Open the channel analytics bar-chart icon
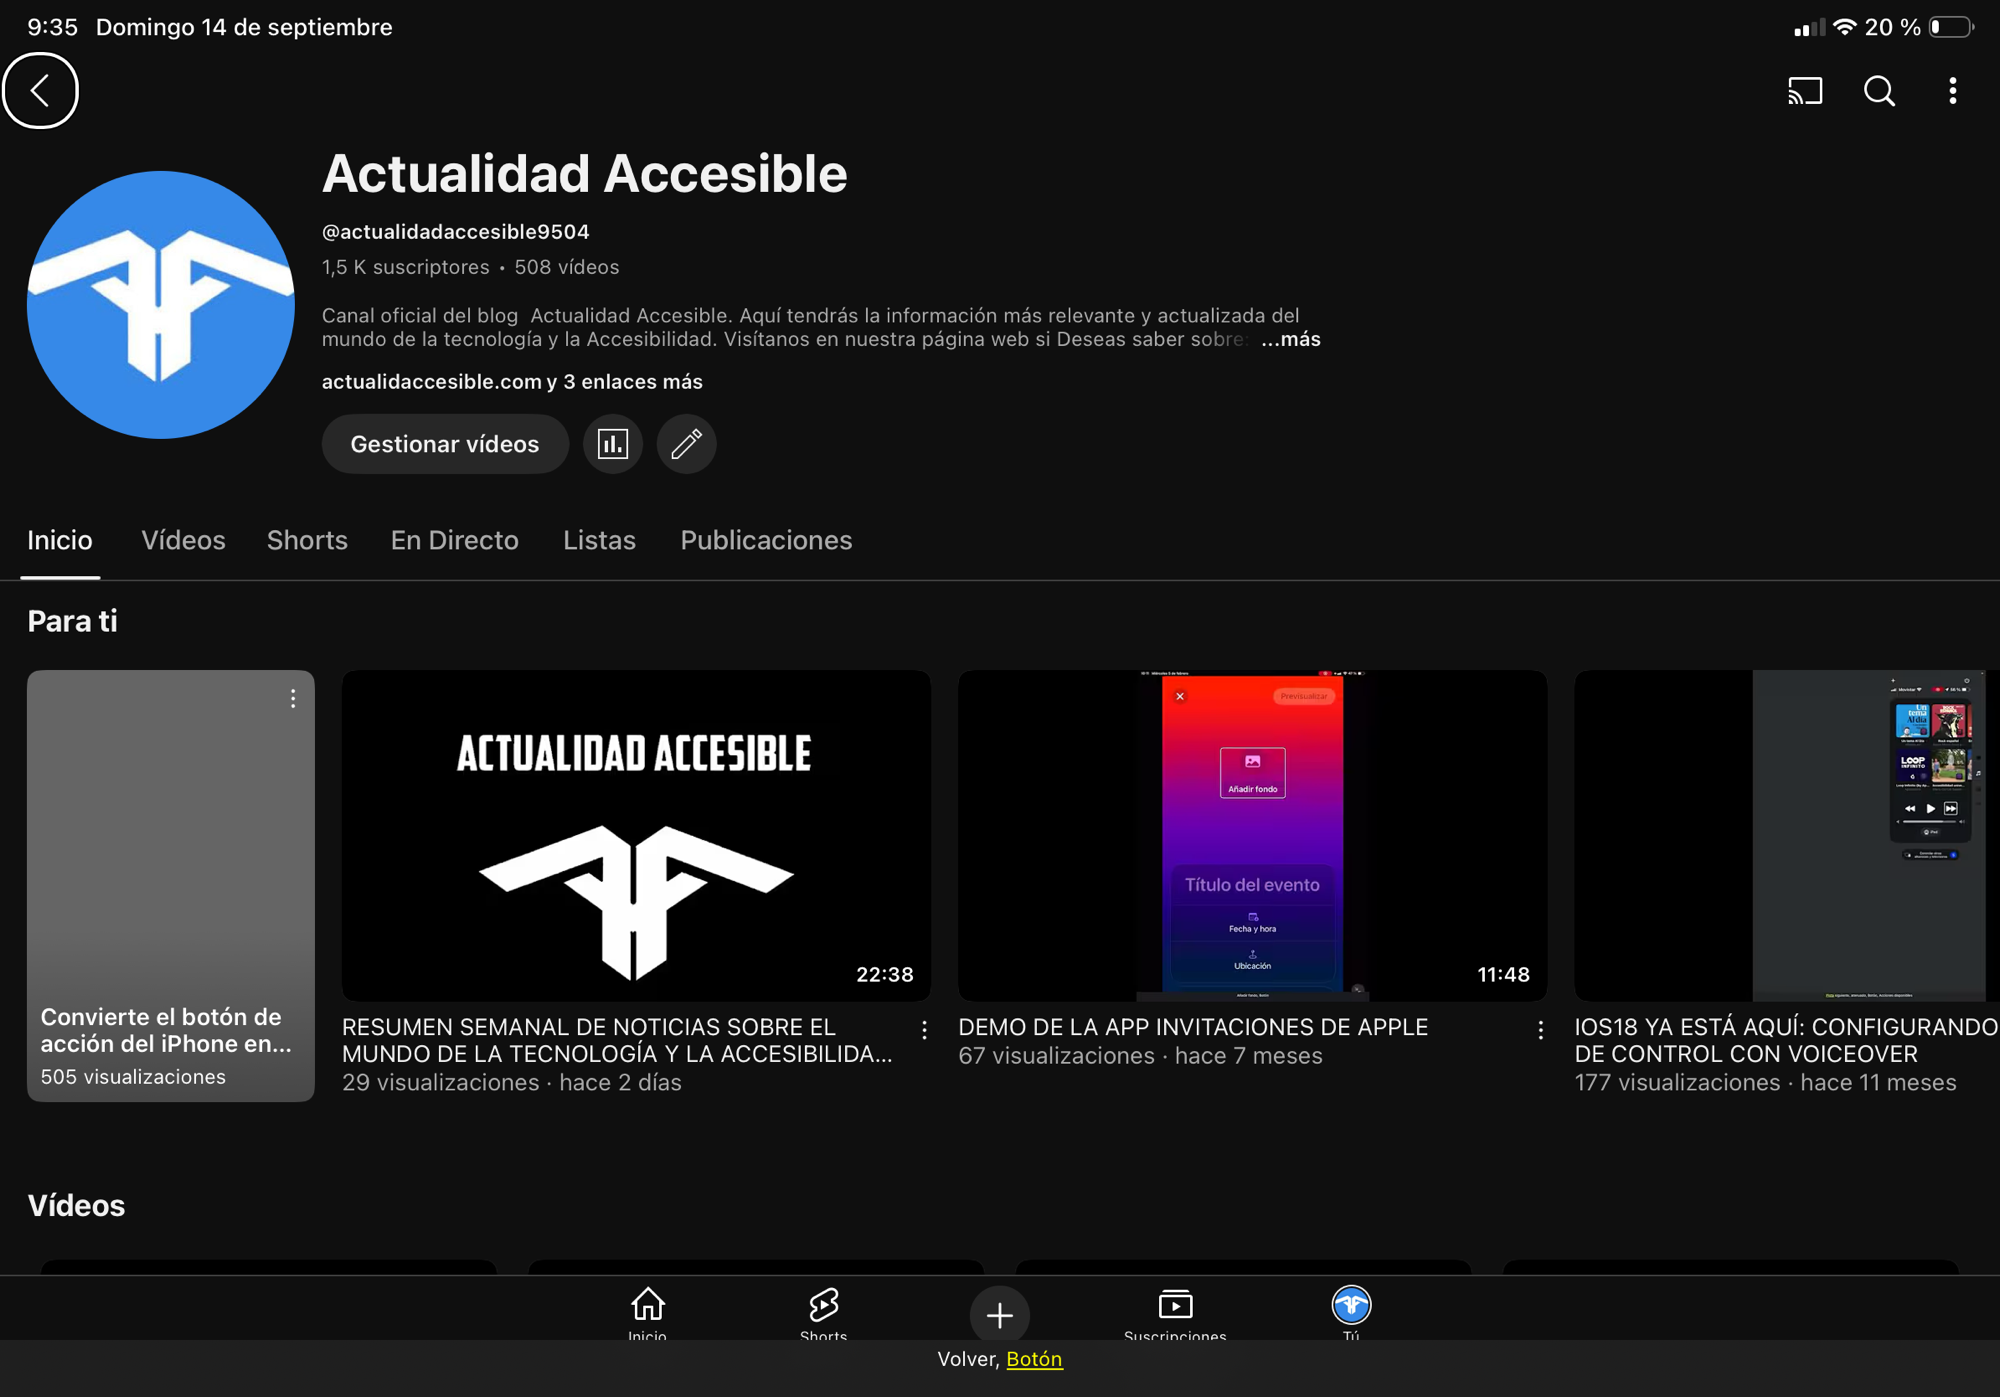This screenshot has width=2000, height=1397. [612, 444]
